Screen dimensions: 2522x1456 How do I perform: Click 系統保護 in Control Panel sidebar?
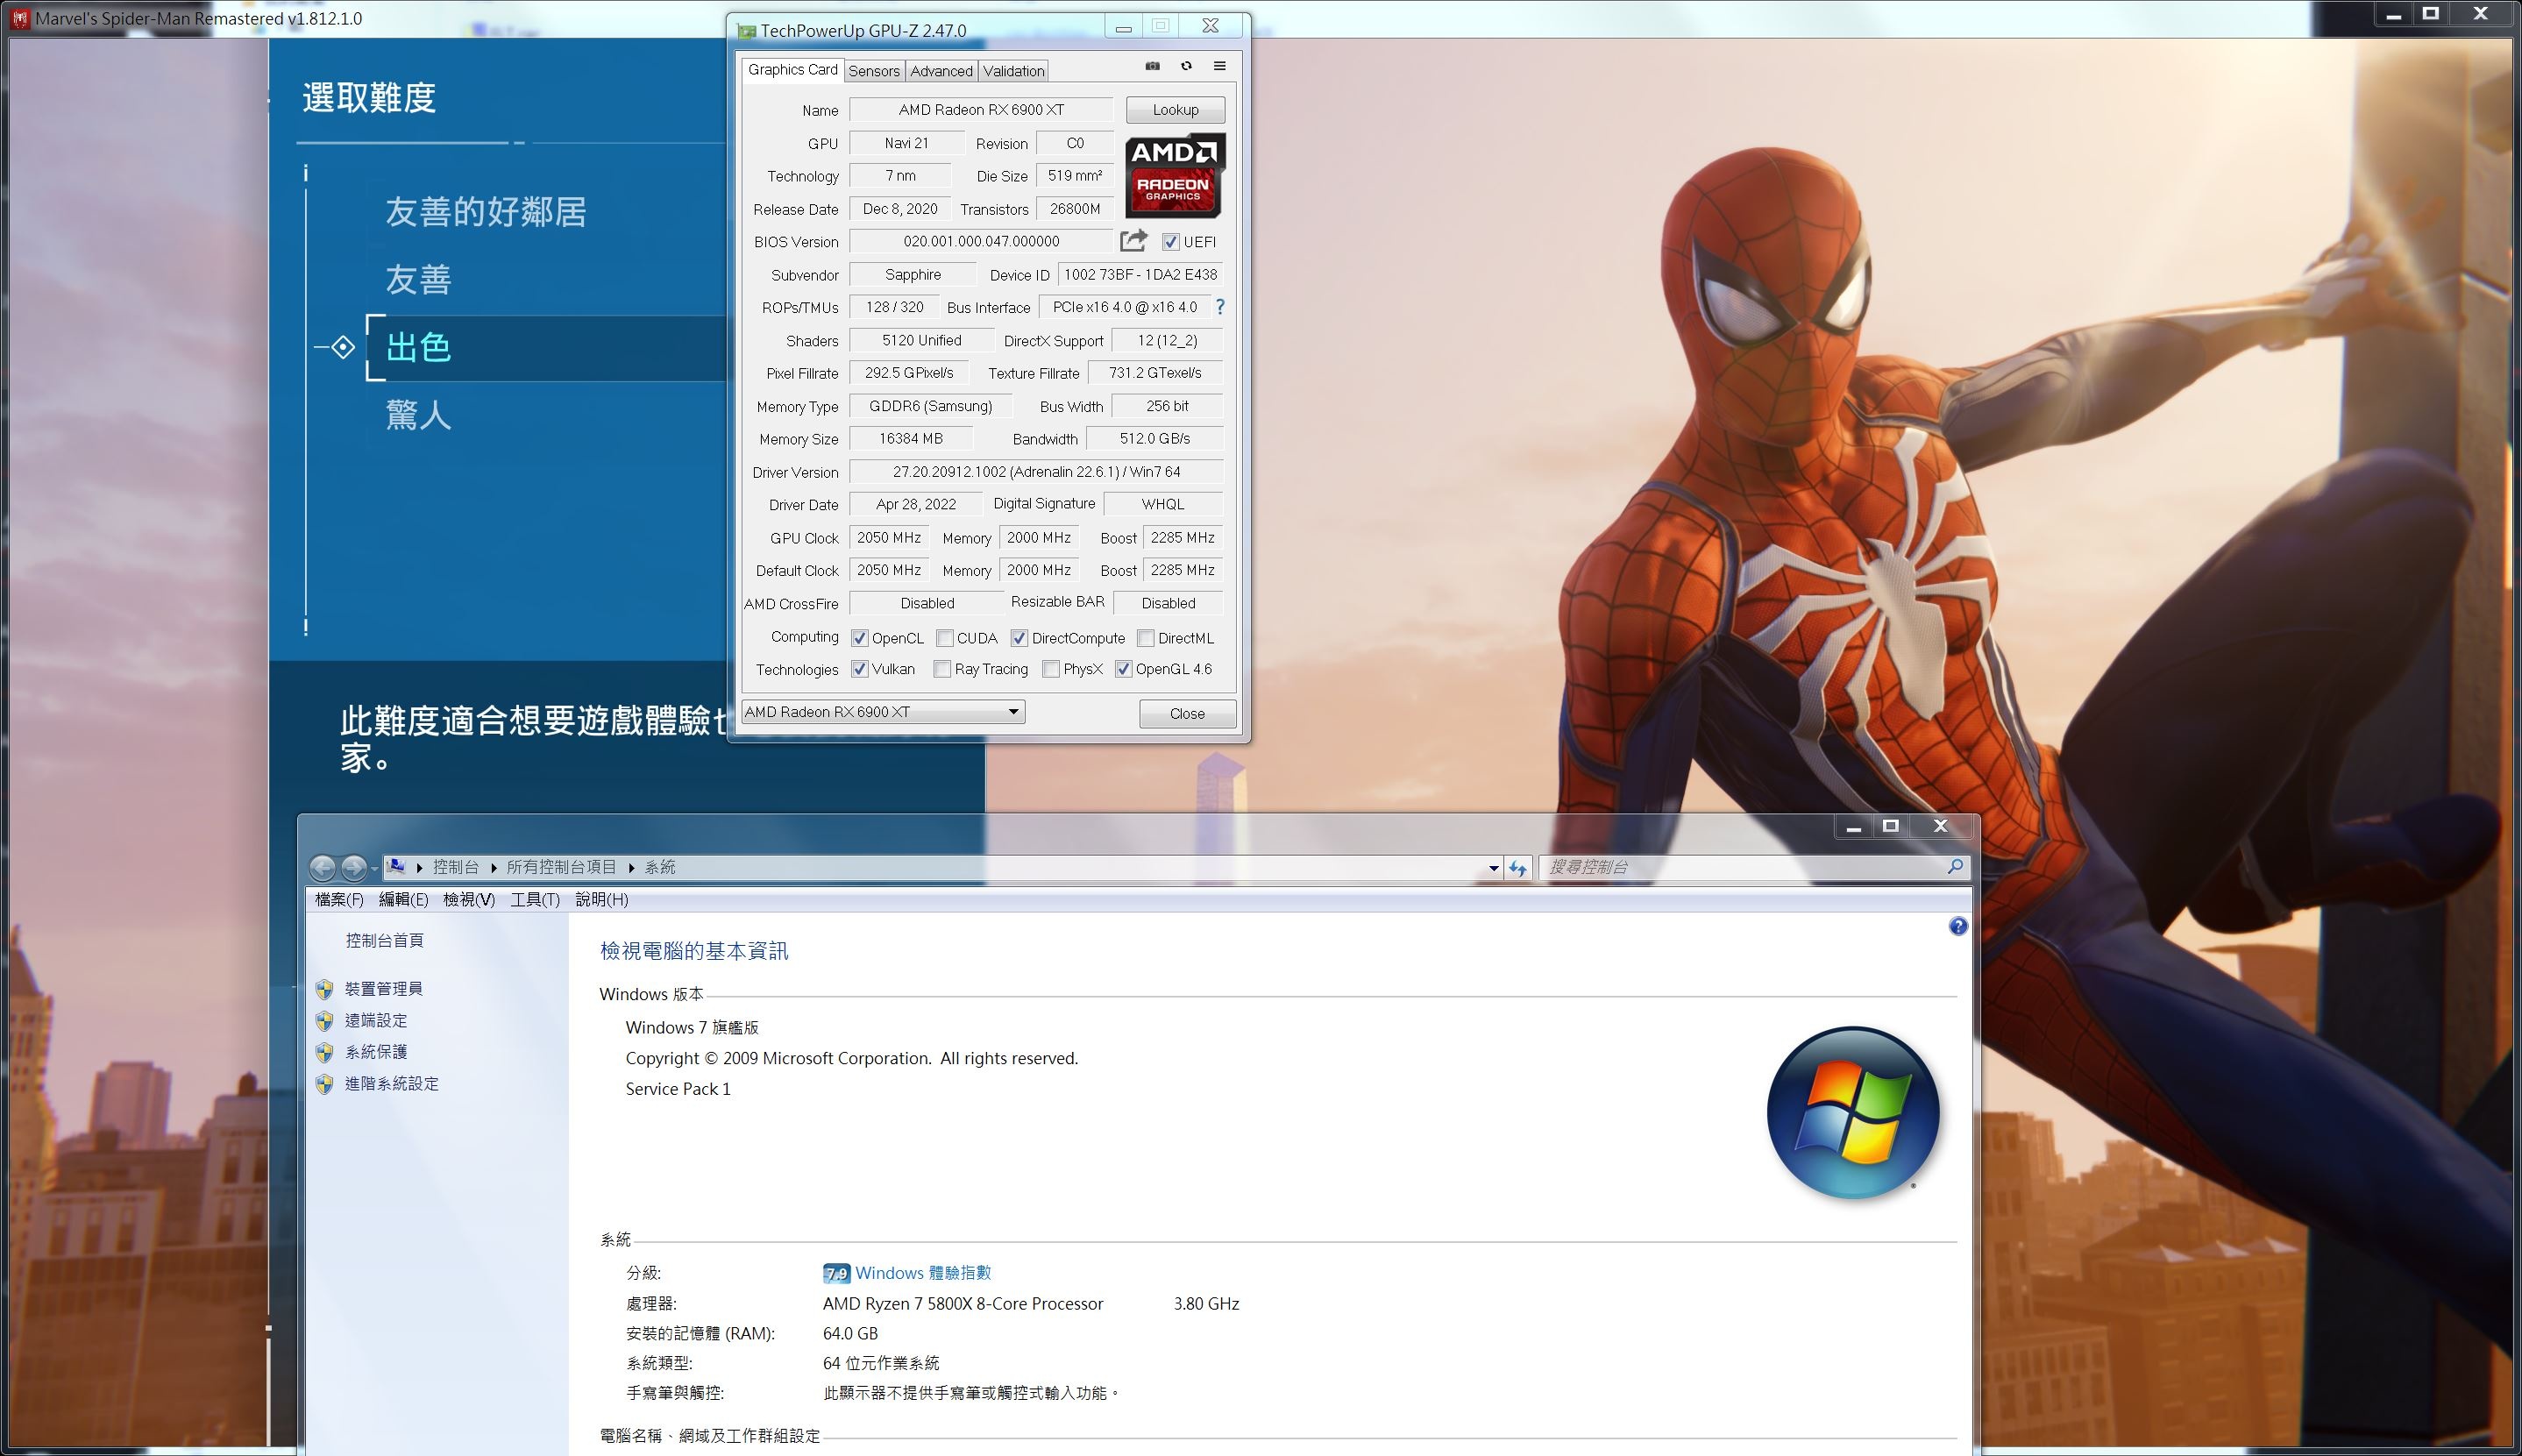tap(380, 1054)
